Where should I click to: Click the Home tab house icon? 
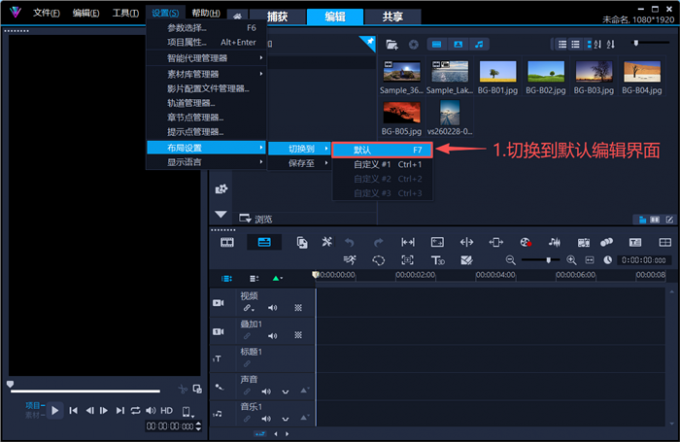[237, 16]
